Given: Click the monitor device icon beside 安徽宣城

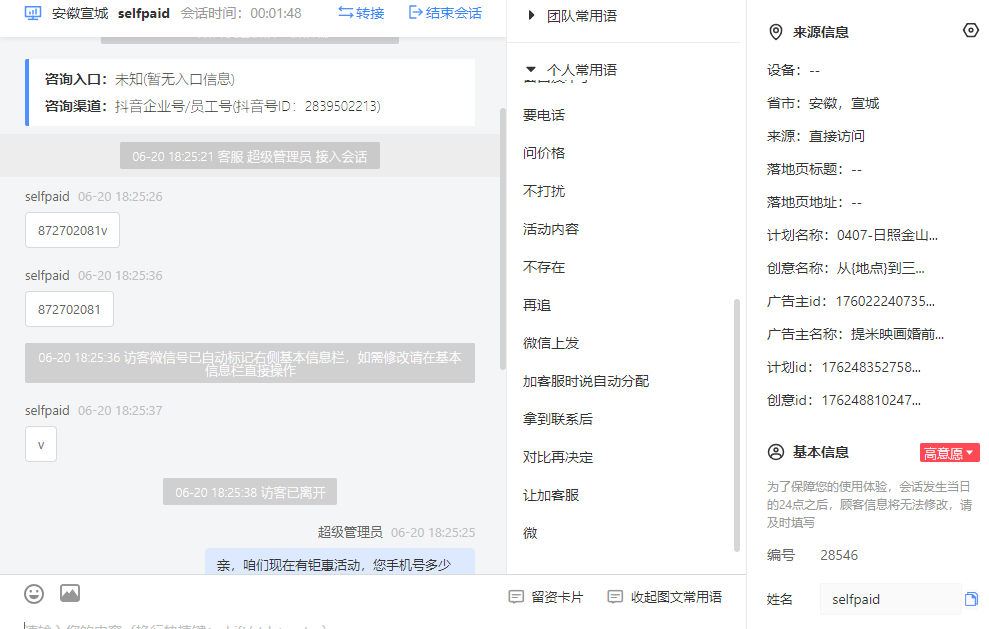Looking at the screenshot, I should point(33,13).
